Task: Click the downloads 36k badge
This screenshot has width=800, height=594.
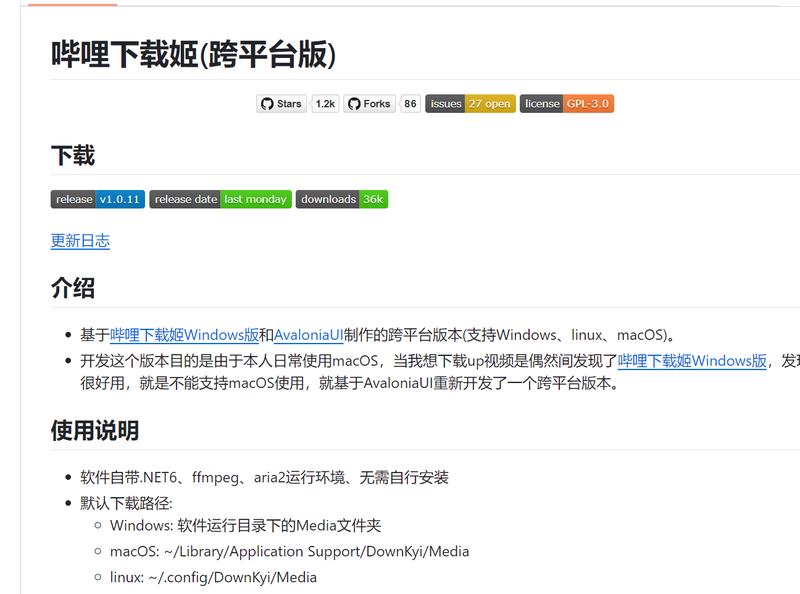Action: click(x=342, y=199)
